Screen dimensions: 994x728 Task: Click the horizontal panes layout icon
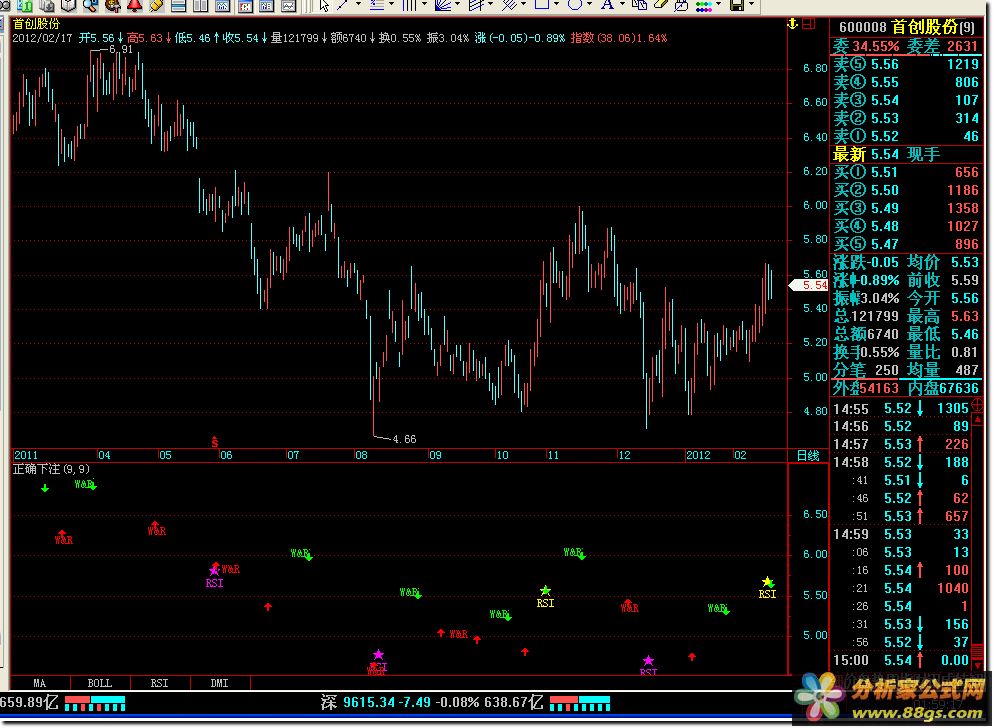point(178,6)
